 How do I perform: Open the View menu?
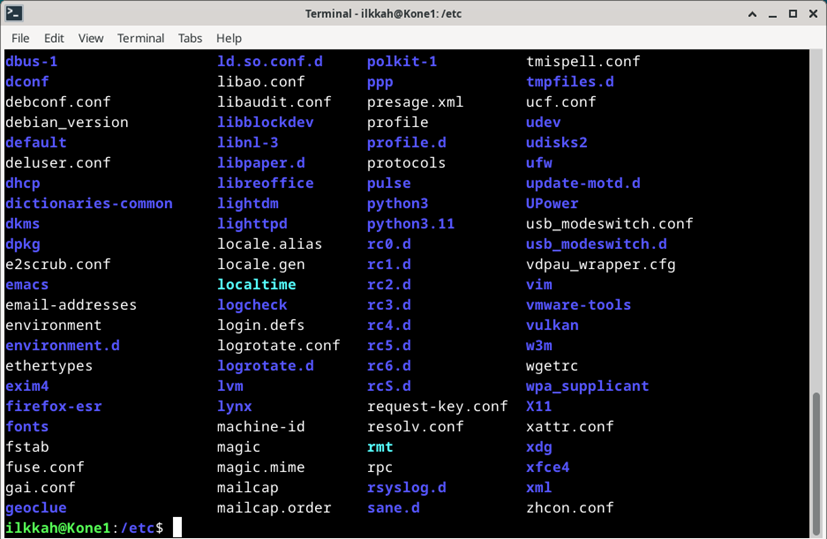tap(91, 38)
